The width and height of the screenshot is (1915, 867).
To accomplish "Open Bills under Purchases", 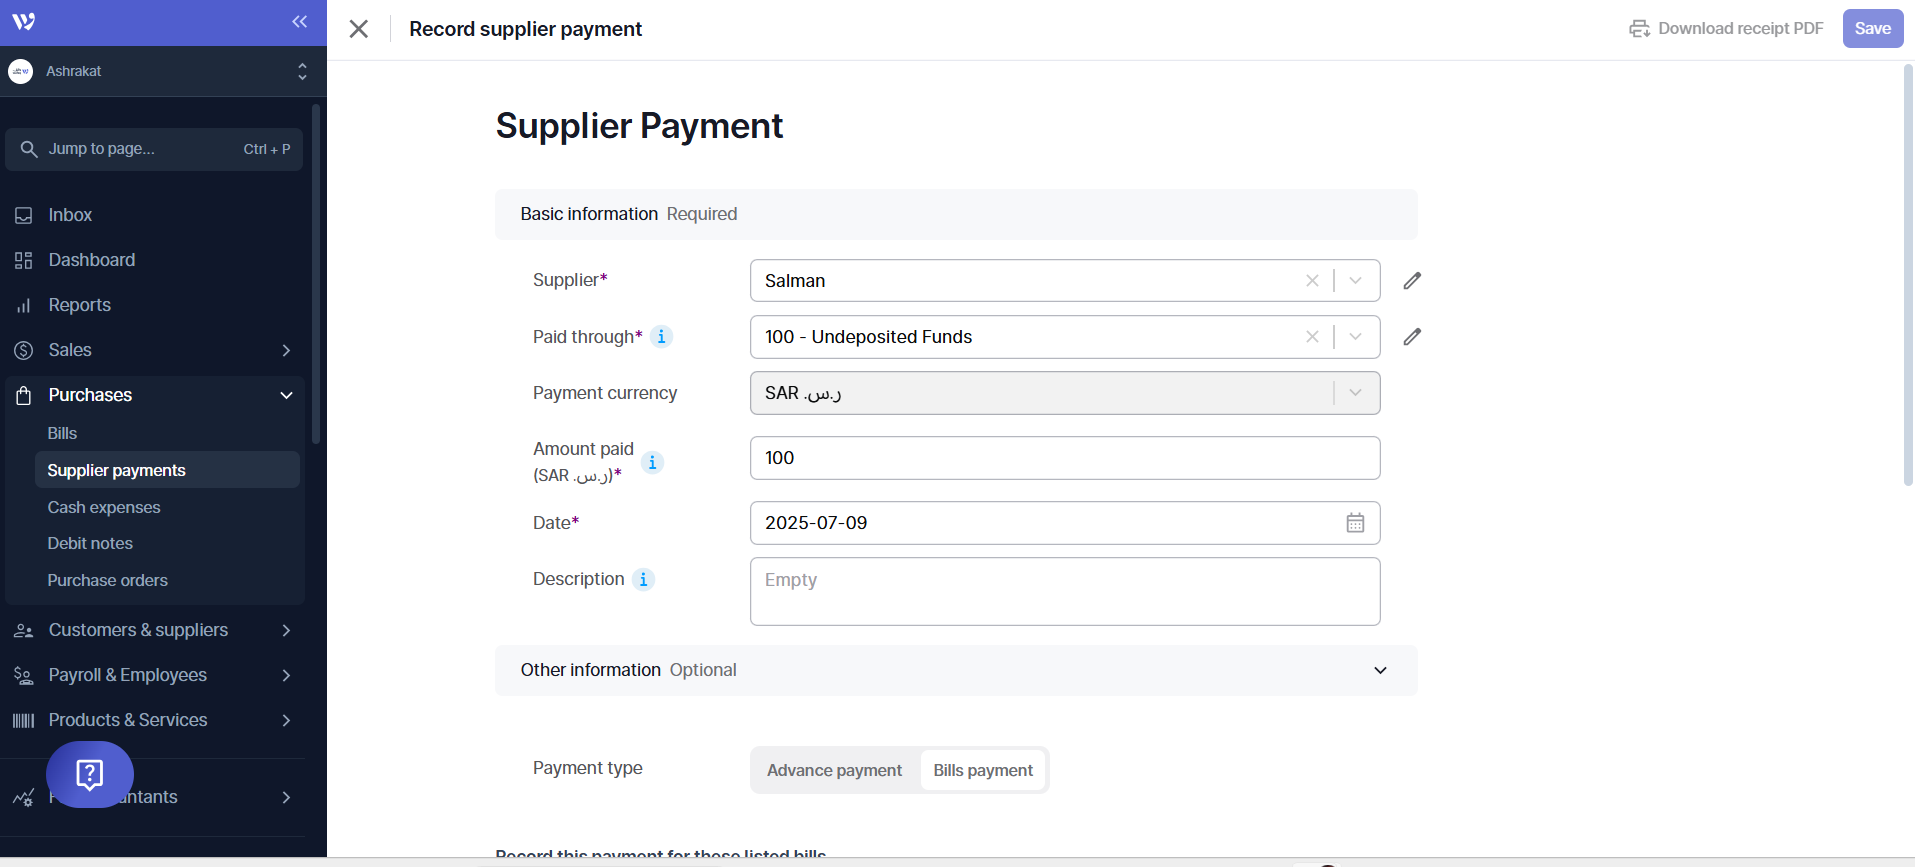I will (x=62, y=433).
